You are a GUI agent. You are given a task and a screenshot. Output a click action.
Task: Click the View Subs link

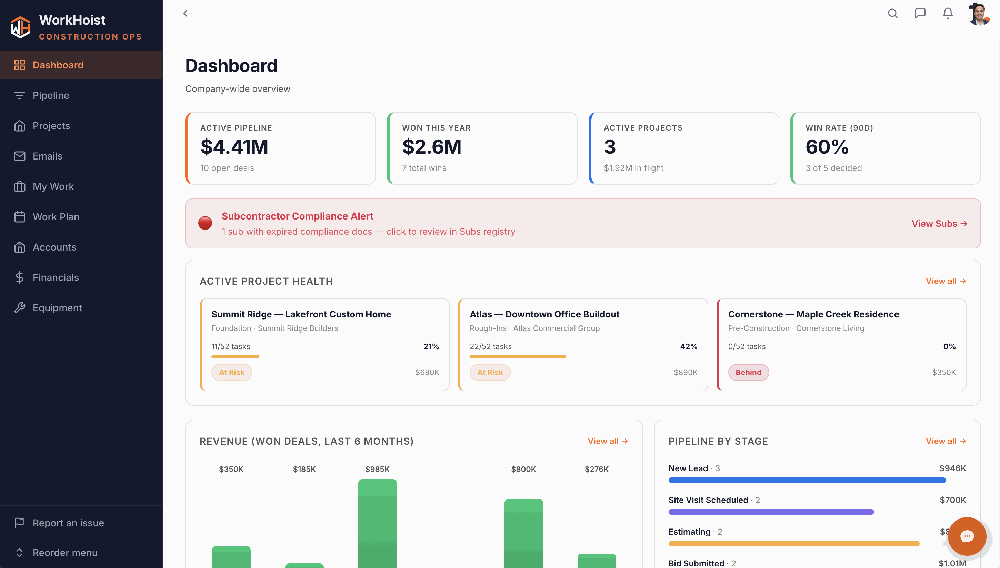pyautogui.click(x=939, y=224)
